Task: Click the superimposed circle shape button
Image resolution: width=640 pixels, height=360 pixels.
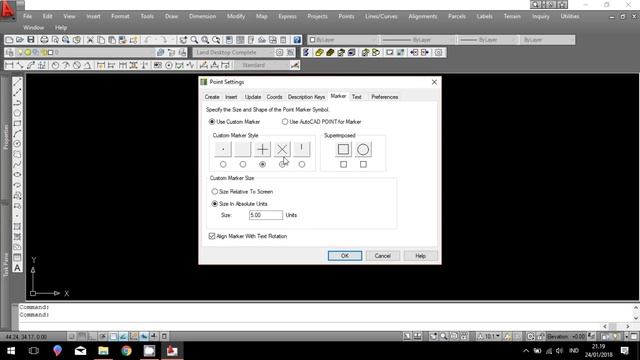Action: coord(363,149)
